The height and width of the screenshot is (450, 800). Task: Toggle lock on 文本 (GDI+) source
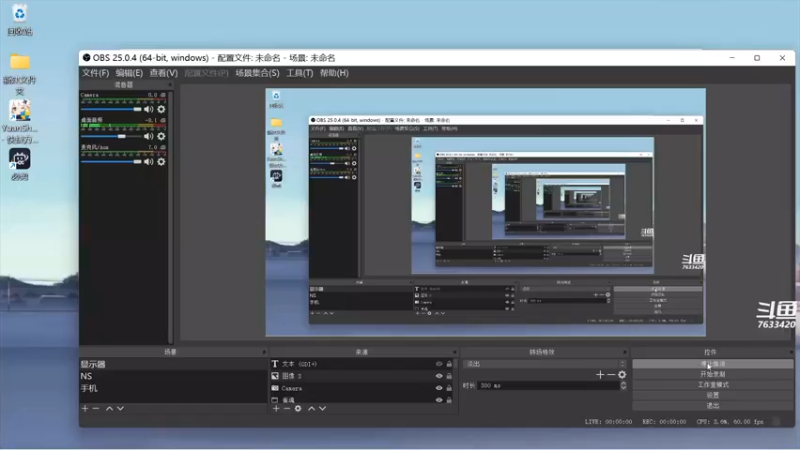[449, 364]
